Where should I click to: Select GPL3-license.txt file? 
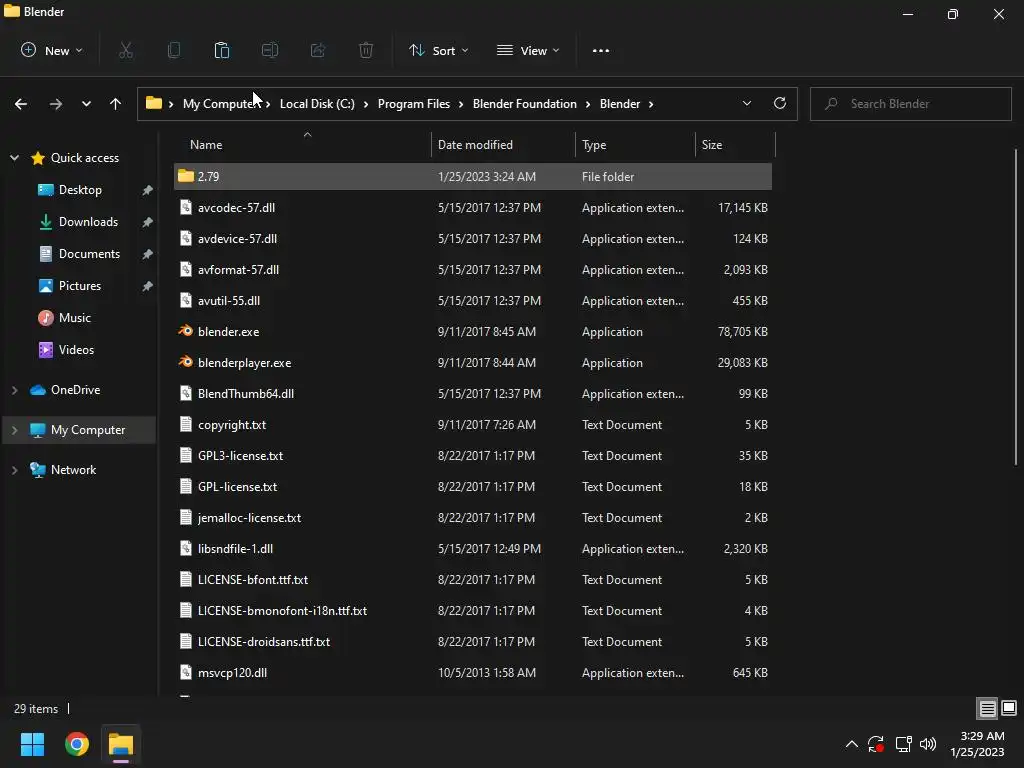(473, 455)
